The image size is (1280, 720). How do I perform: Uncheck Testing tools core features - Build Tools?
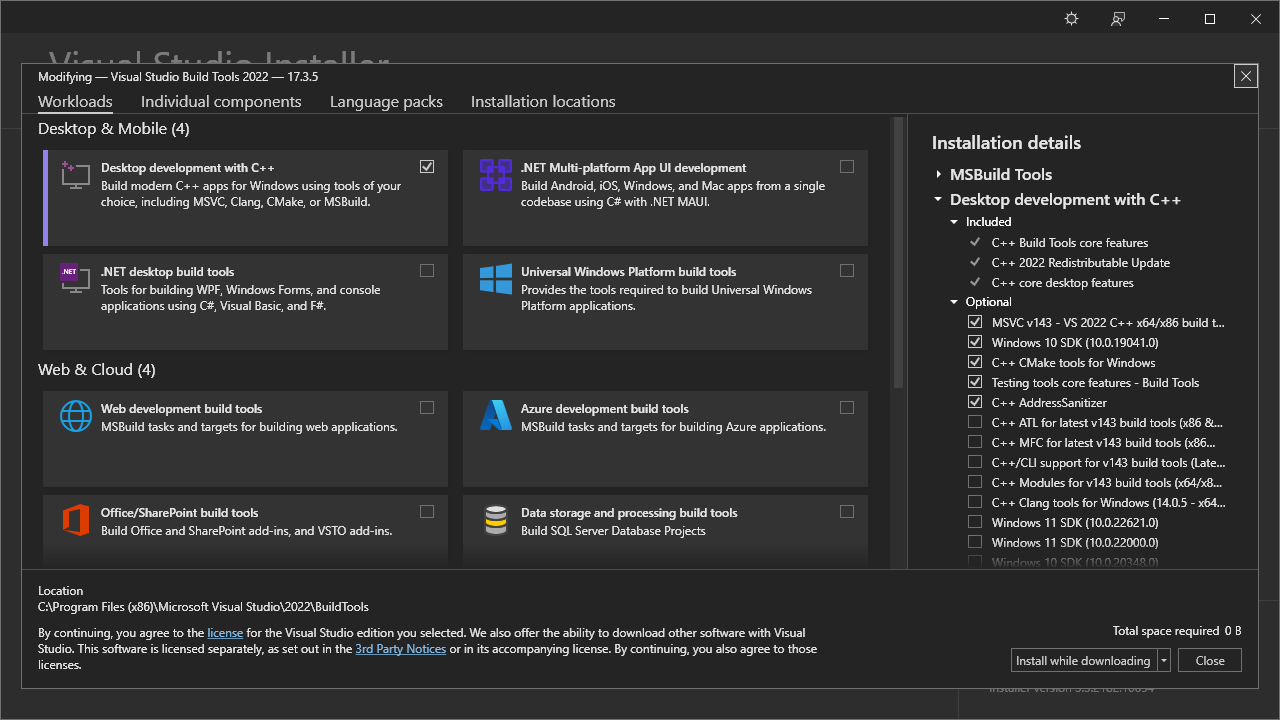[975, 382]
